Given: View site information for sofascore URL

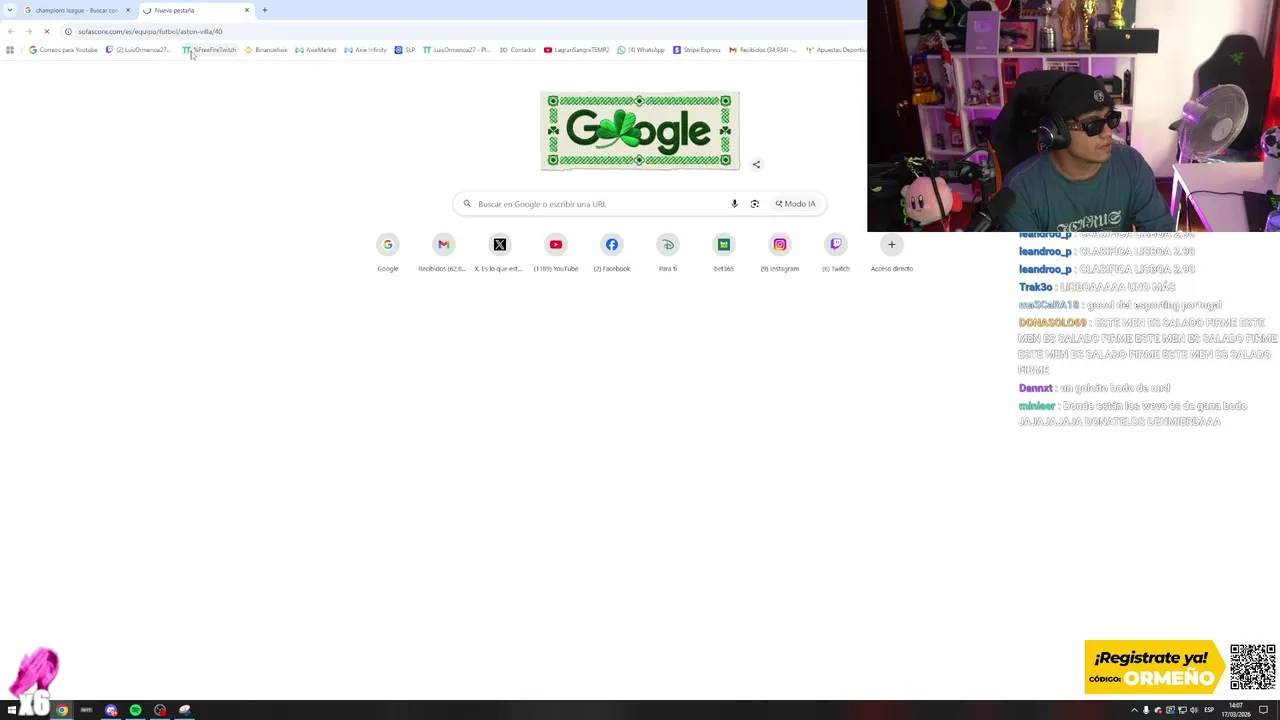Looking at the screenshot, I should click(x=68, y=31).
